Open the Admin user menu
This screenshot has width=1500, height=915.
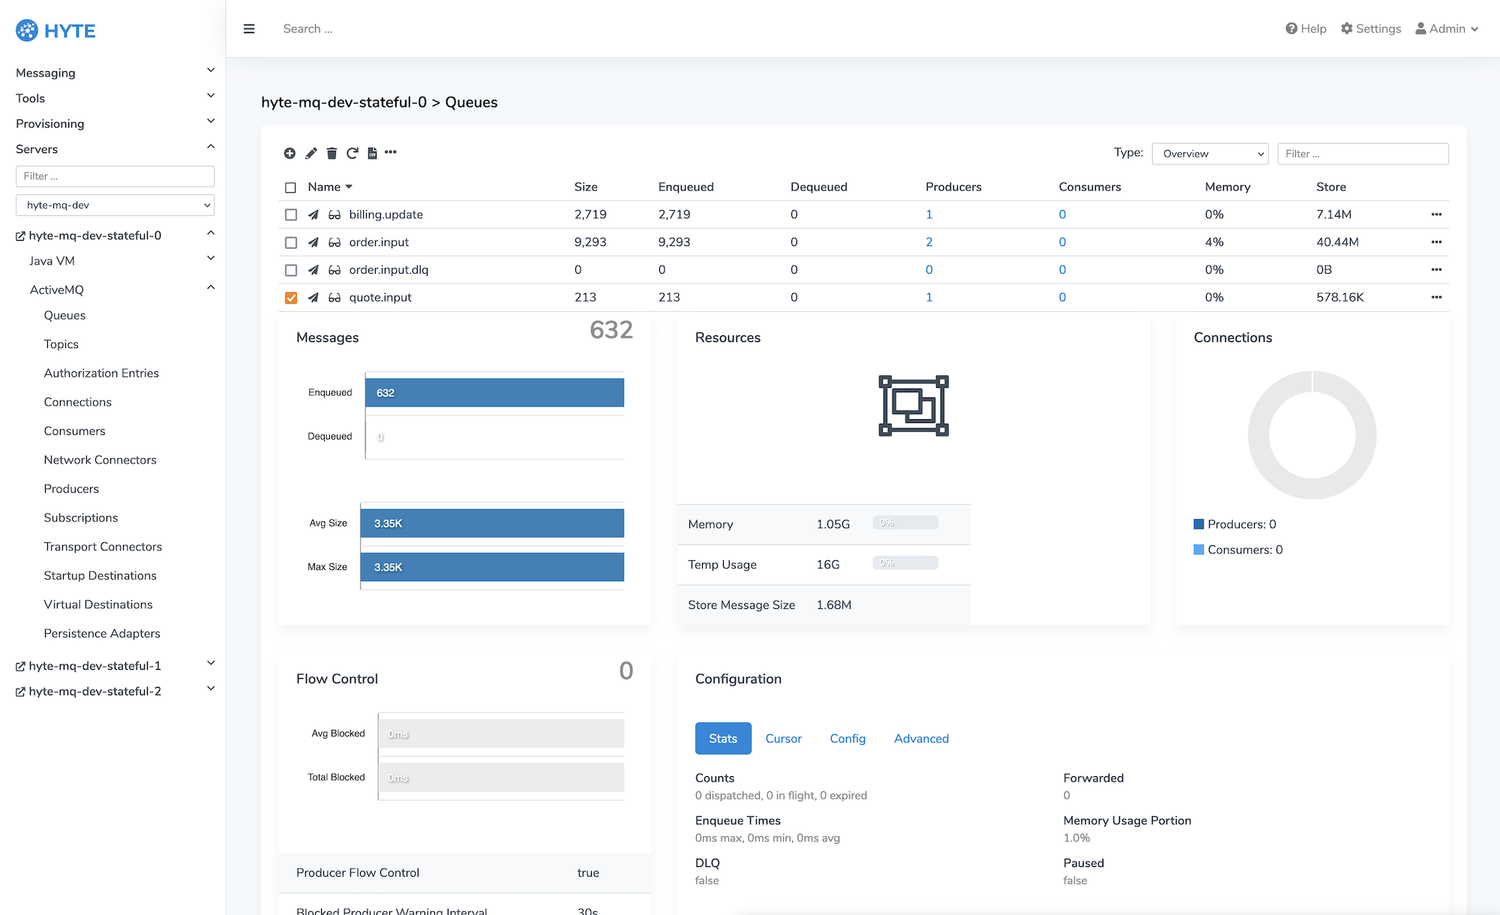pos(1446,29)
